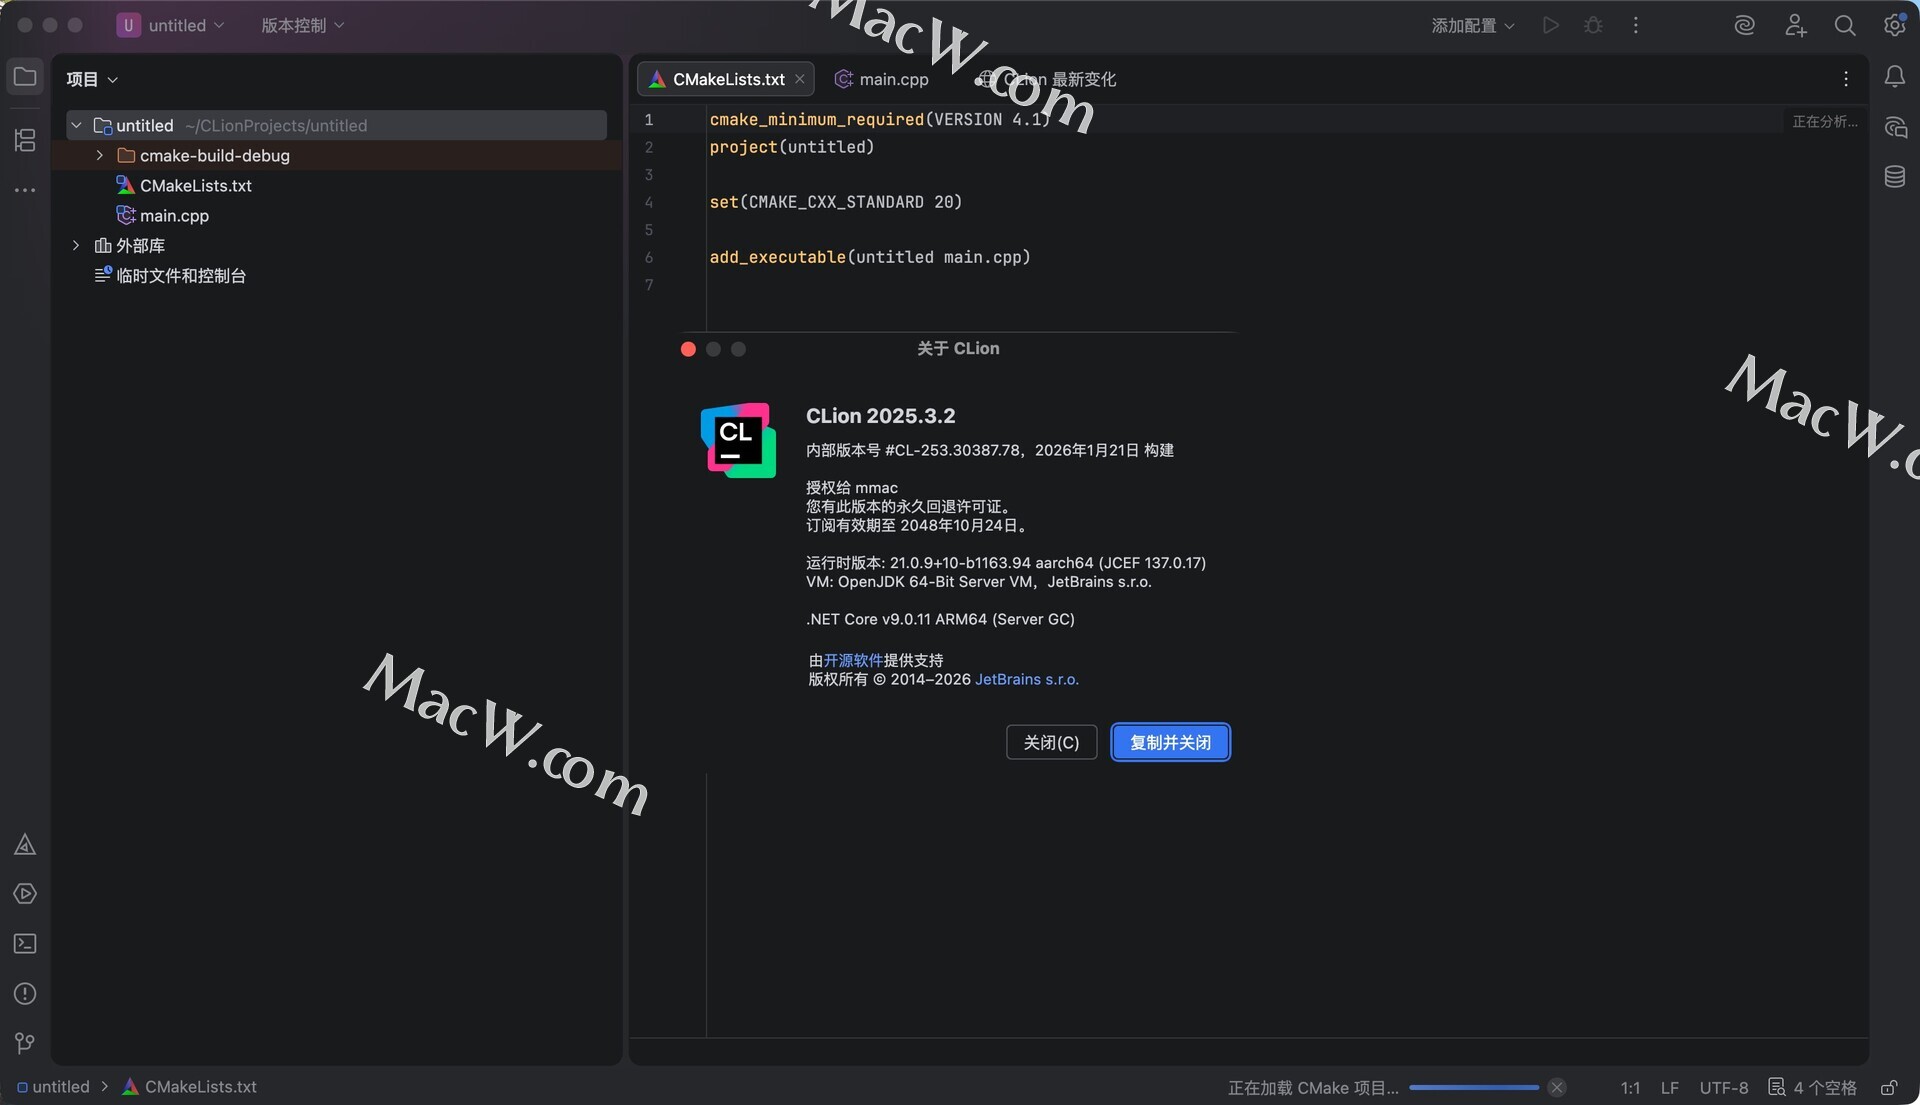Viewport: 1920px width, 1105px height.
Task: Open the Structure tool window icon
Action: click(x=25, y=140)
